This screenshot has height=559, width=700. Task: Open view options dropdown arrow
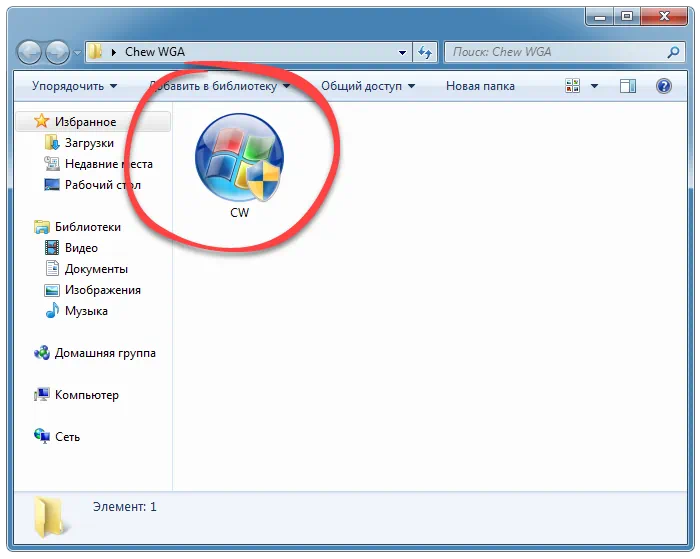594,86
